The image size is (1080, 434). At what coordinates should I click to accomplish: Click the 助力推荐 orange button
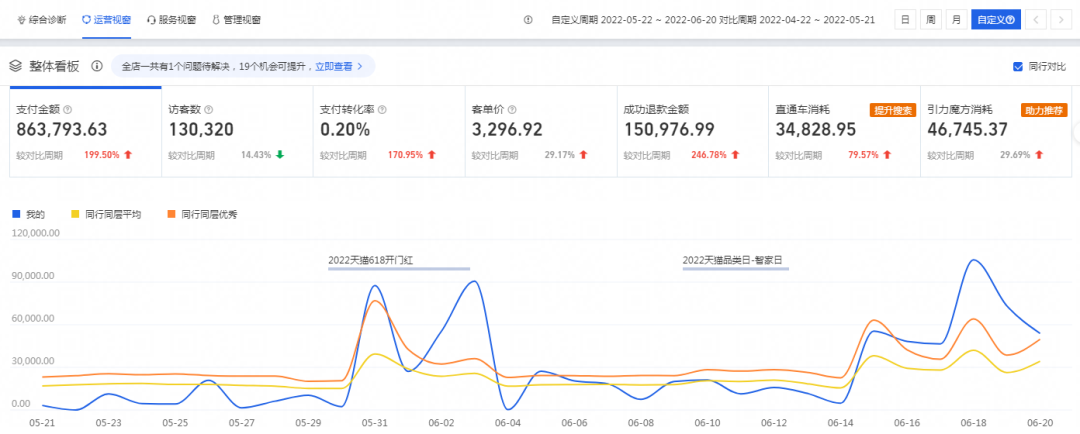pyautogui.click(x=1044, y=110)
